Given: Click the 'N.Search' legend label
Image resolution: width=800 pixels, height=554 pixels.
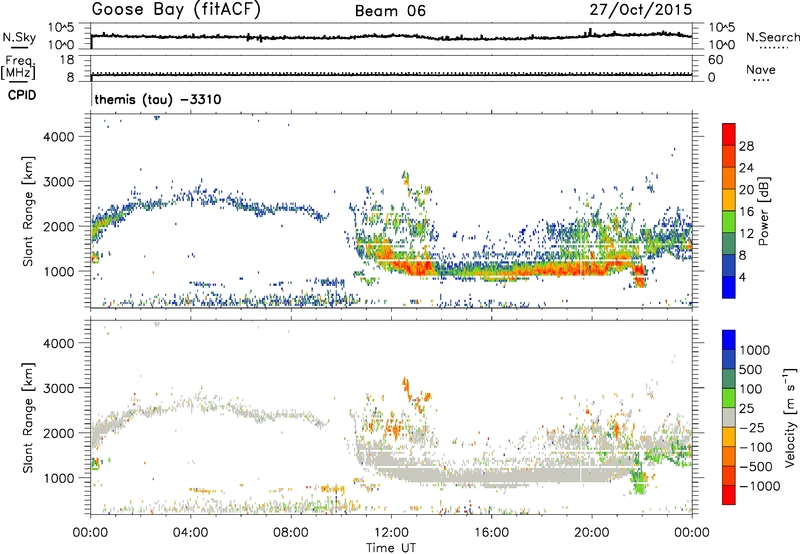Looking at the screenshot, I should (x=772, y=37).
